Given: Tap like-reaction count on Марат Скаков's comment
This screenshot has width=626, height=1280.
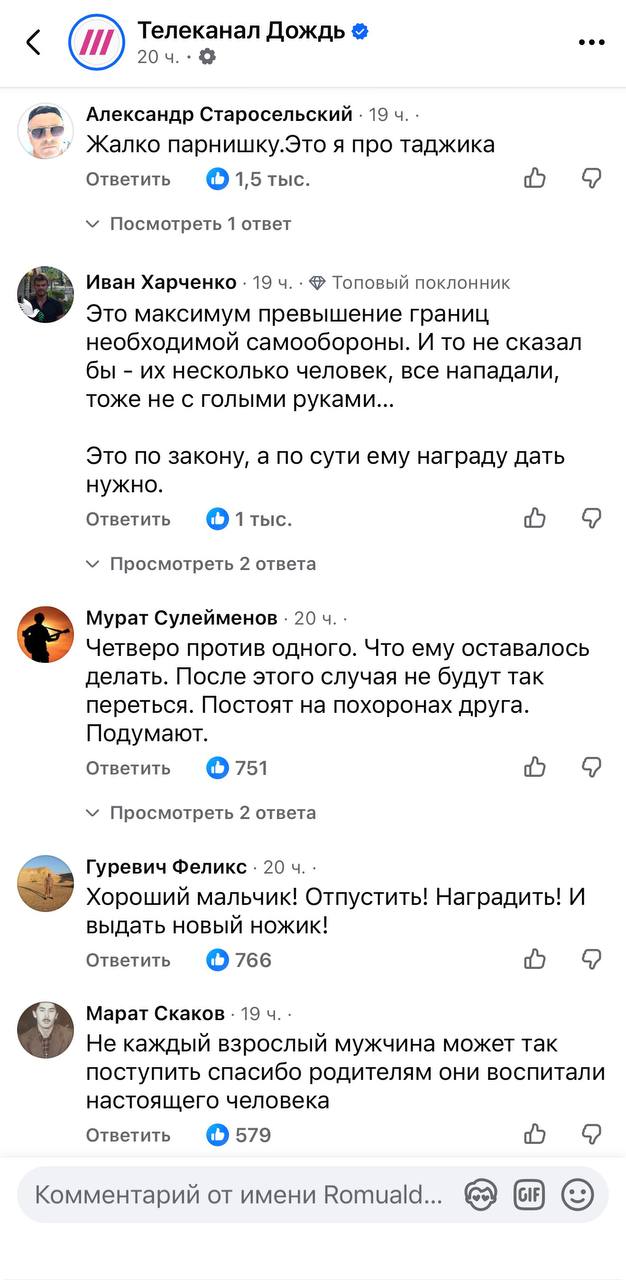Looking at the screenshot, I should (239, 1134).
